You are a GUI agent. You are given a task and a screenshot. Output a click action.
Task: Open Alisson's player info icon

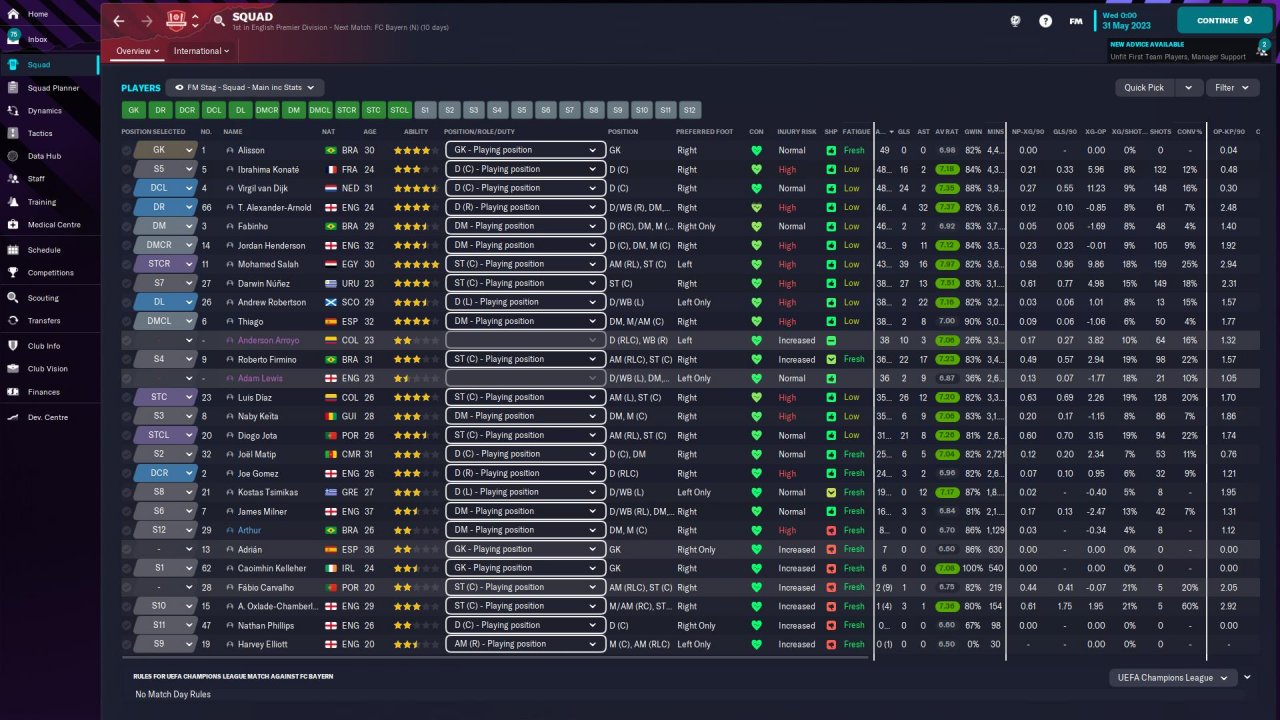(x=230, y=150)
